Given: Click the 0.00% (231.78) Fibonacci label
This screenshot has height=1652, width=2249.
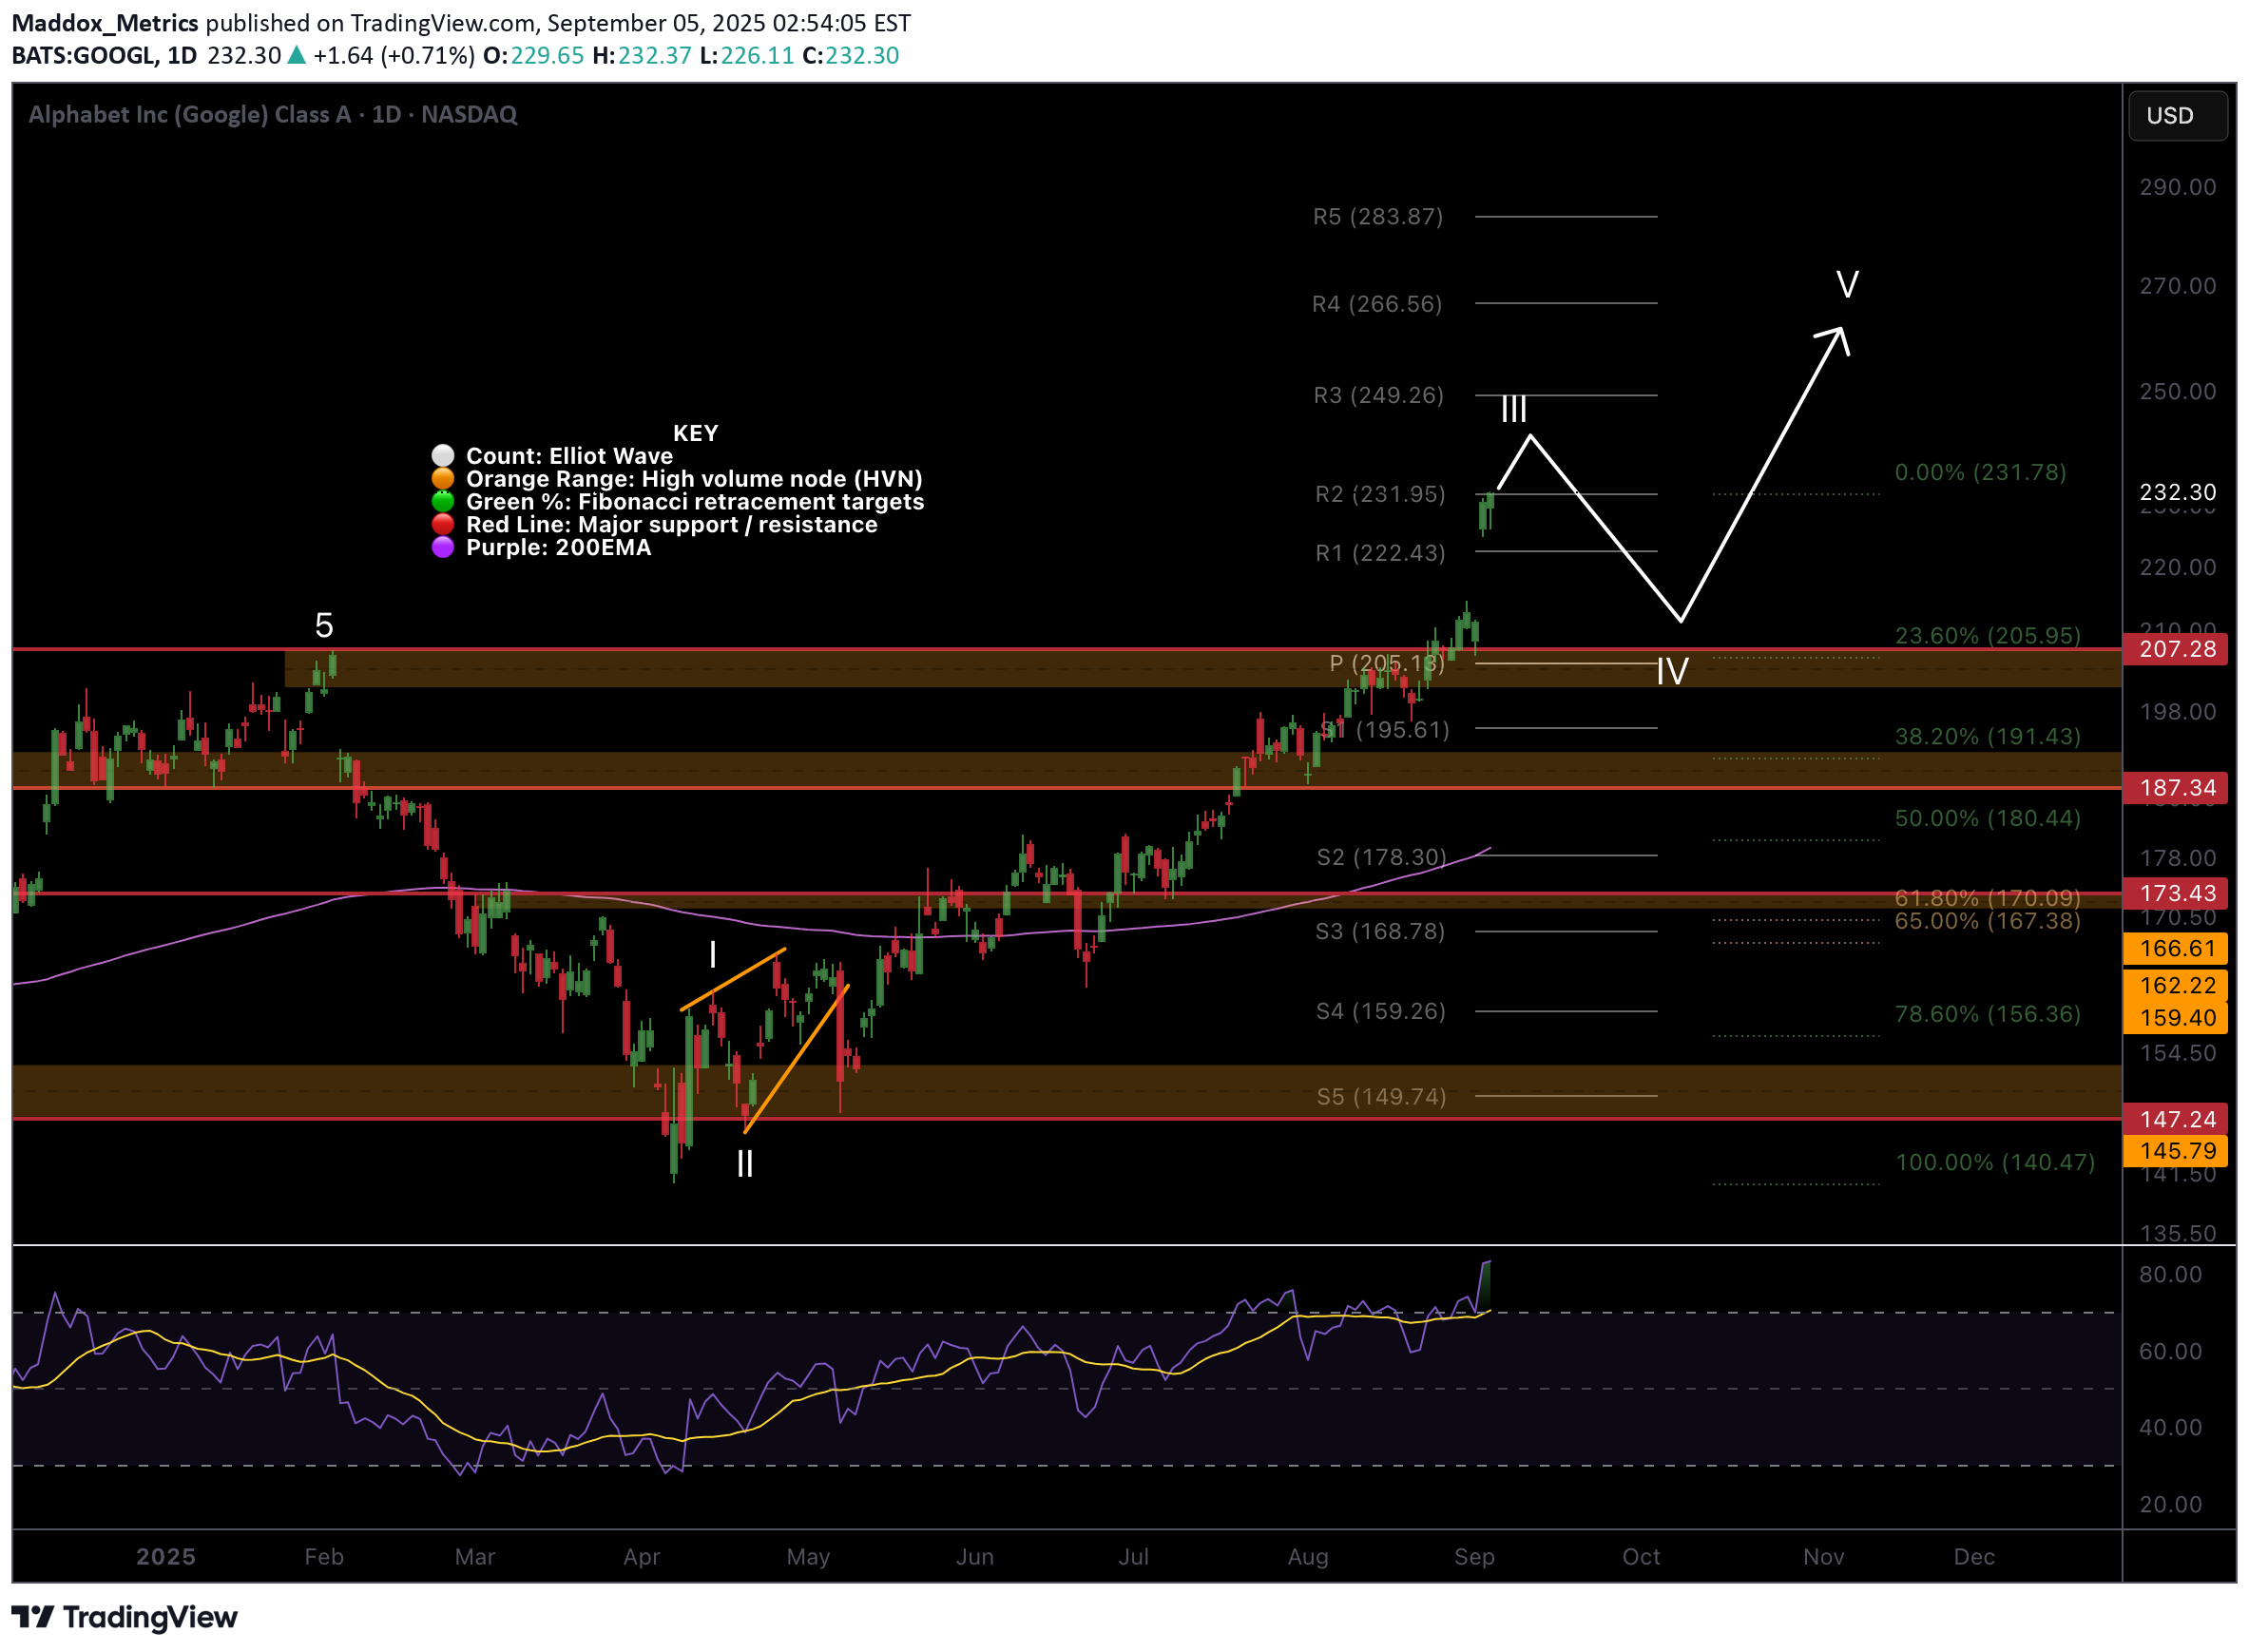Looking at the screenshot, I should tap(1980, 472).
